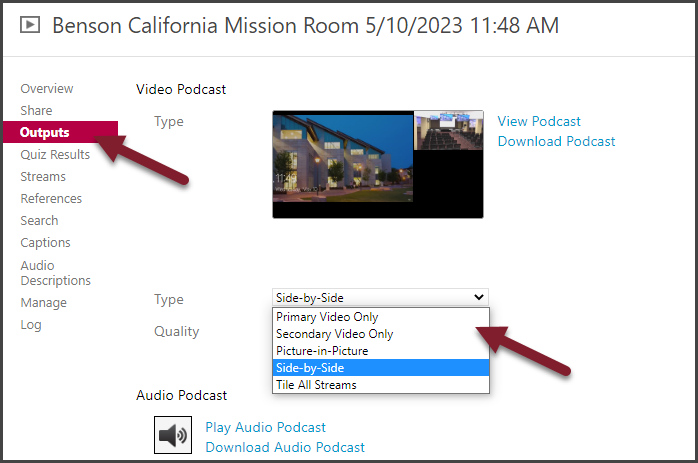Click the video podcast preview thumbnail

click(x=377, y=164)
